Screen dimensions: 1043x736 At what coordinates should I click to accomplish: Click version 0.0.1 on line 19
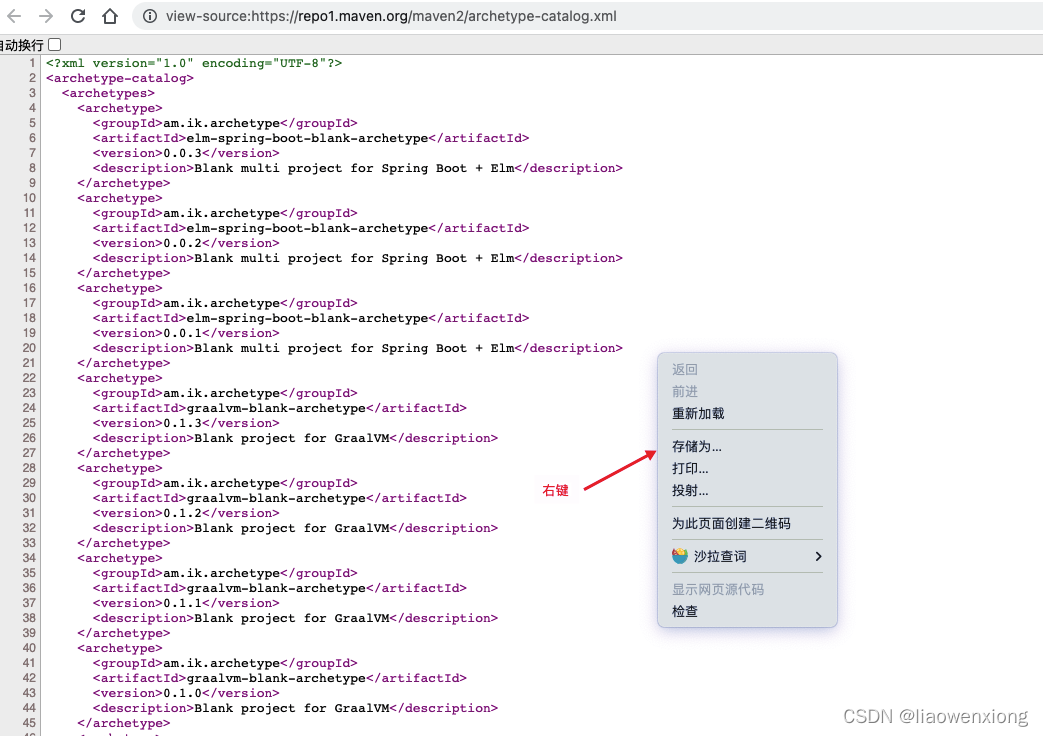coord(186,333)
